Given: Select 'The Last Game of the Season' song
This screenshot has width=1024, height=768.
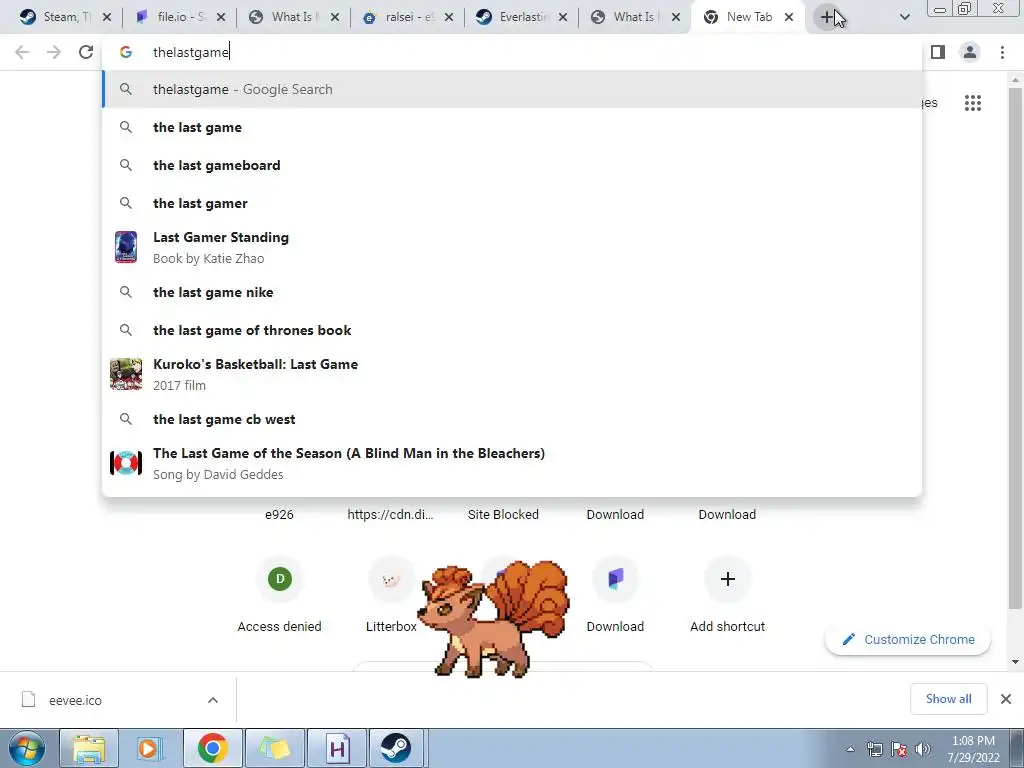Looking at the screenshot, I should (512, 463).
